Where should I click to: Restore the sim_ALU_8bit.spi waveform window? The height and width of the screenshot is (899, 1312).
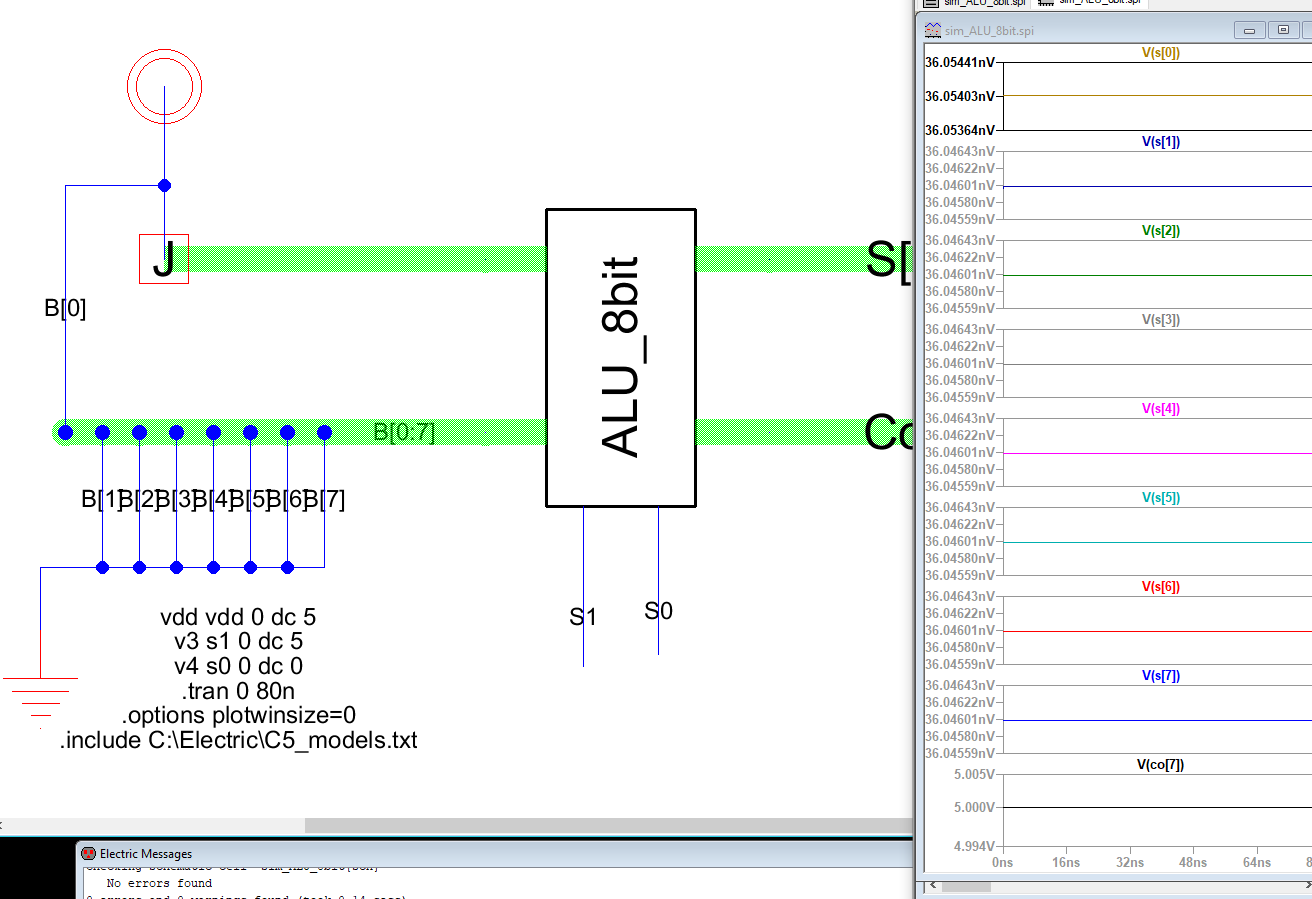(1283, 30)
